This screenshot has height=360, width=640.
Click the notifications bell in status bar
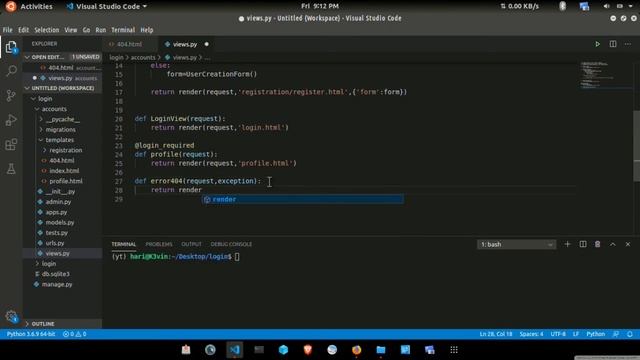pos(630,334)
